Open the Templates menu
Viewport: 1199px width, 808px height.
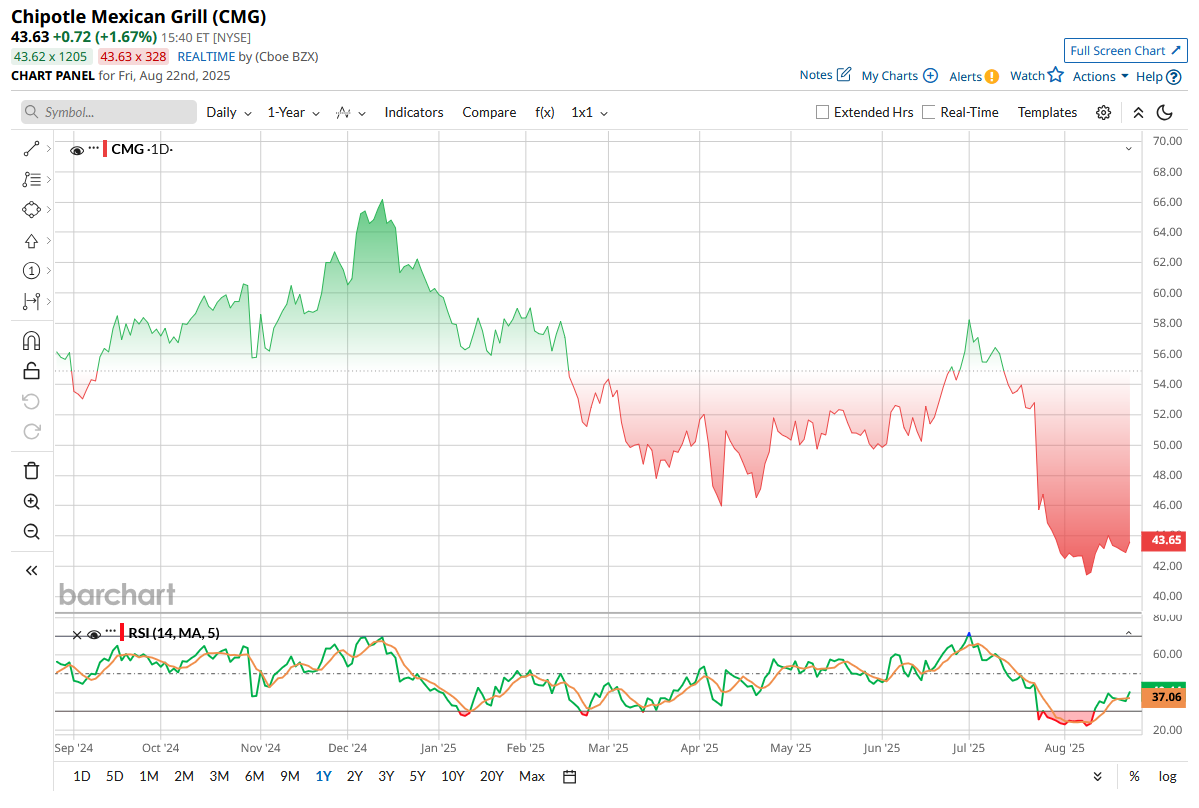pos(1047,112)
